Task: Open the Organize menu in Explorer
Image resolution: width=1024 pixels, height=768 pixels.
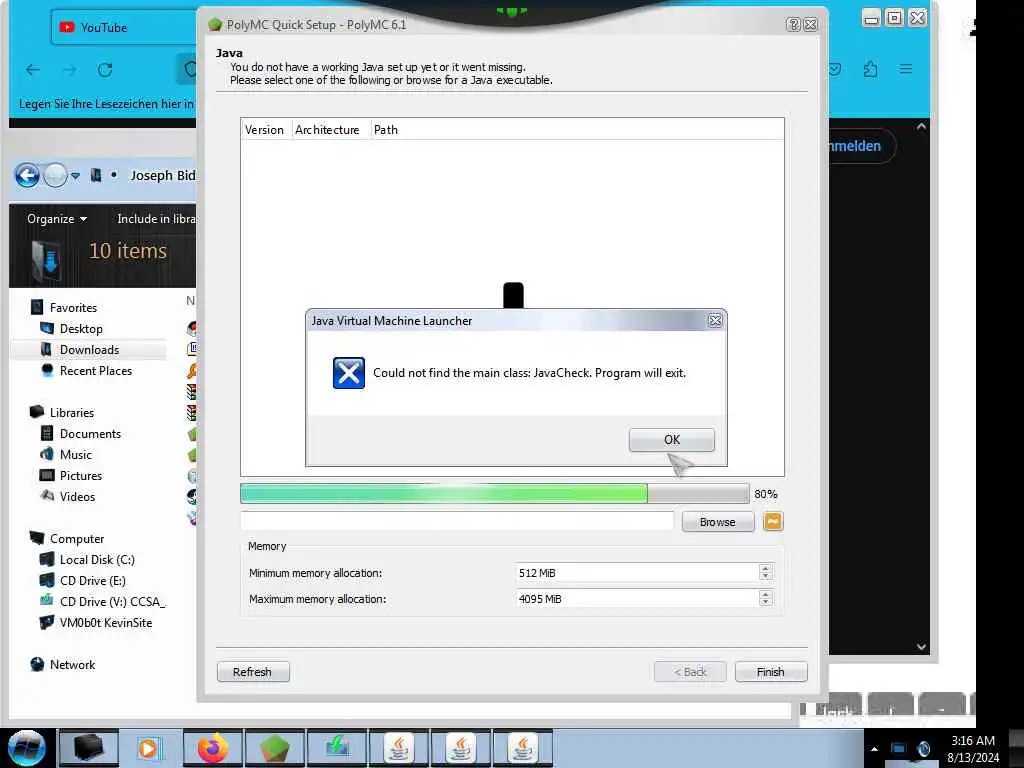Action: pos(57,219)
